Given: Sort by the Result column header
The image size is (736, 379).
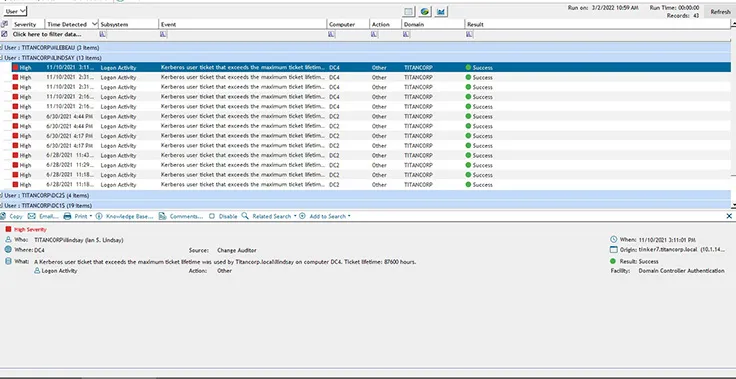Looking at the screenshot, I should pos(598,24).
